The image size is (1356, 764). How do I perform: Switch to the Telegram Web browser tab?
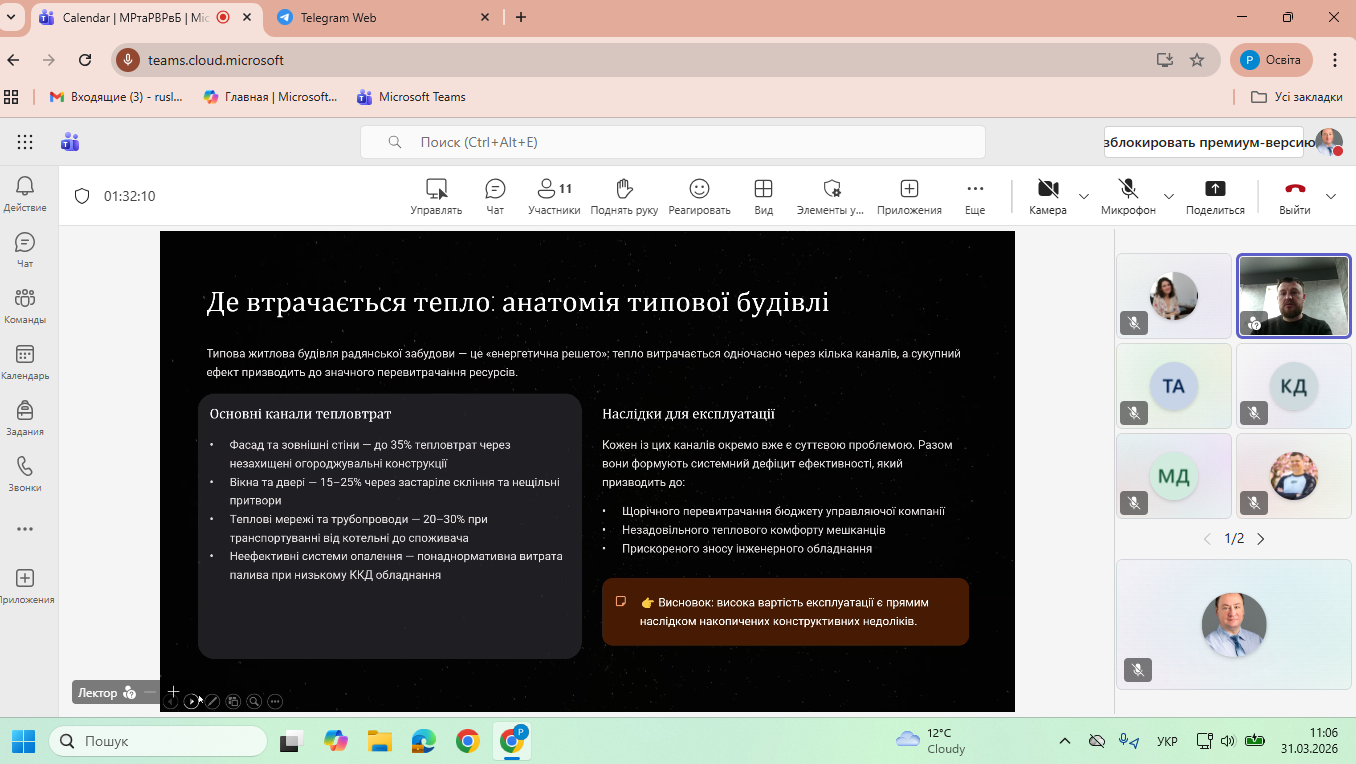click(x=369, y=17)
